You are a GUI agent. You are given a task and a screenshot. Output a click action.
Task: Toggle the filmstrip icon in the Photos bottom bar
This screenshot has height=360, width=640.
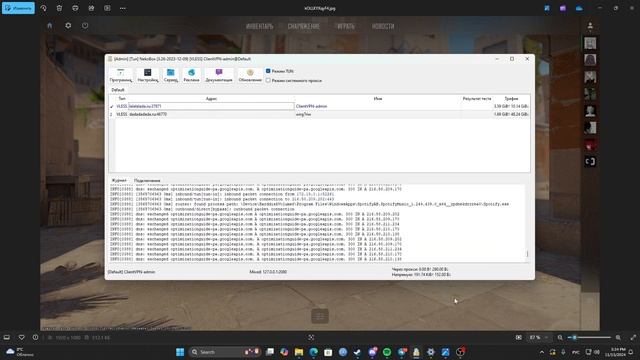[x=7, y=338]
